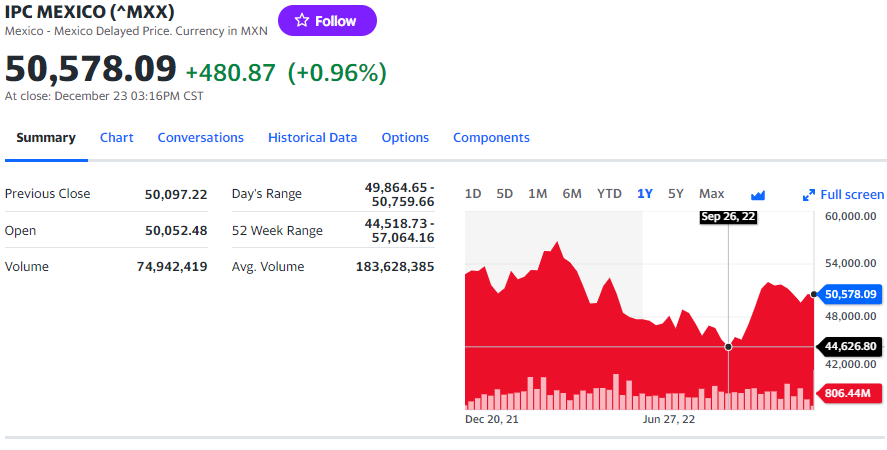Click the Full screen expand icon
The height and width of the screenshot is (450, 887).
809,195
